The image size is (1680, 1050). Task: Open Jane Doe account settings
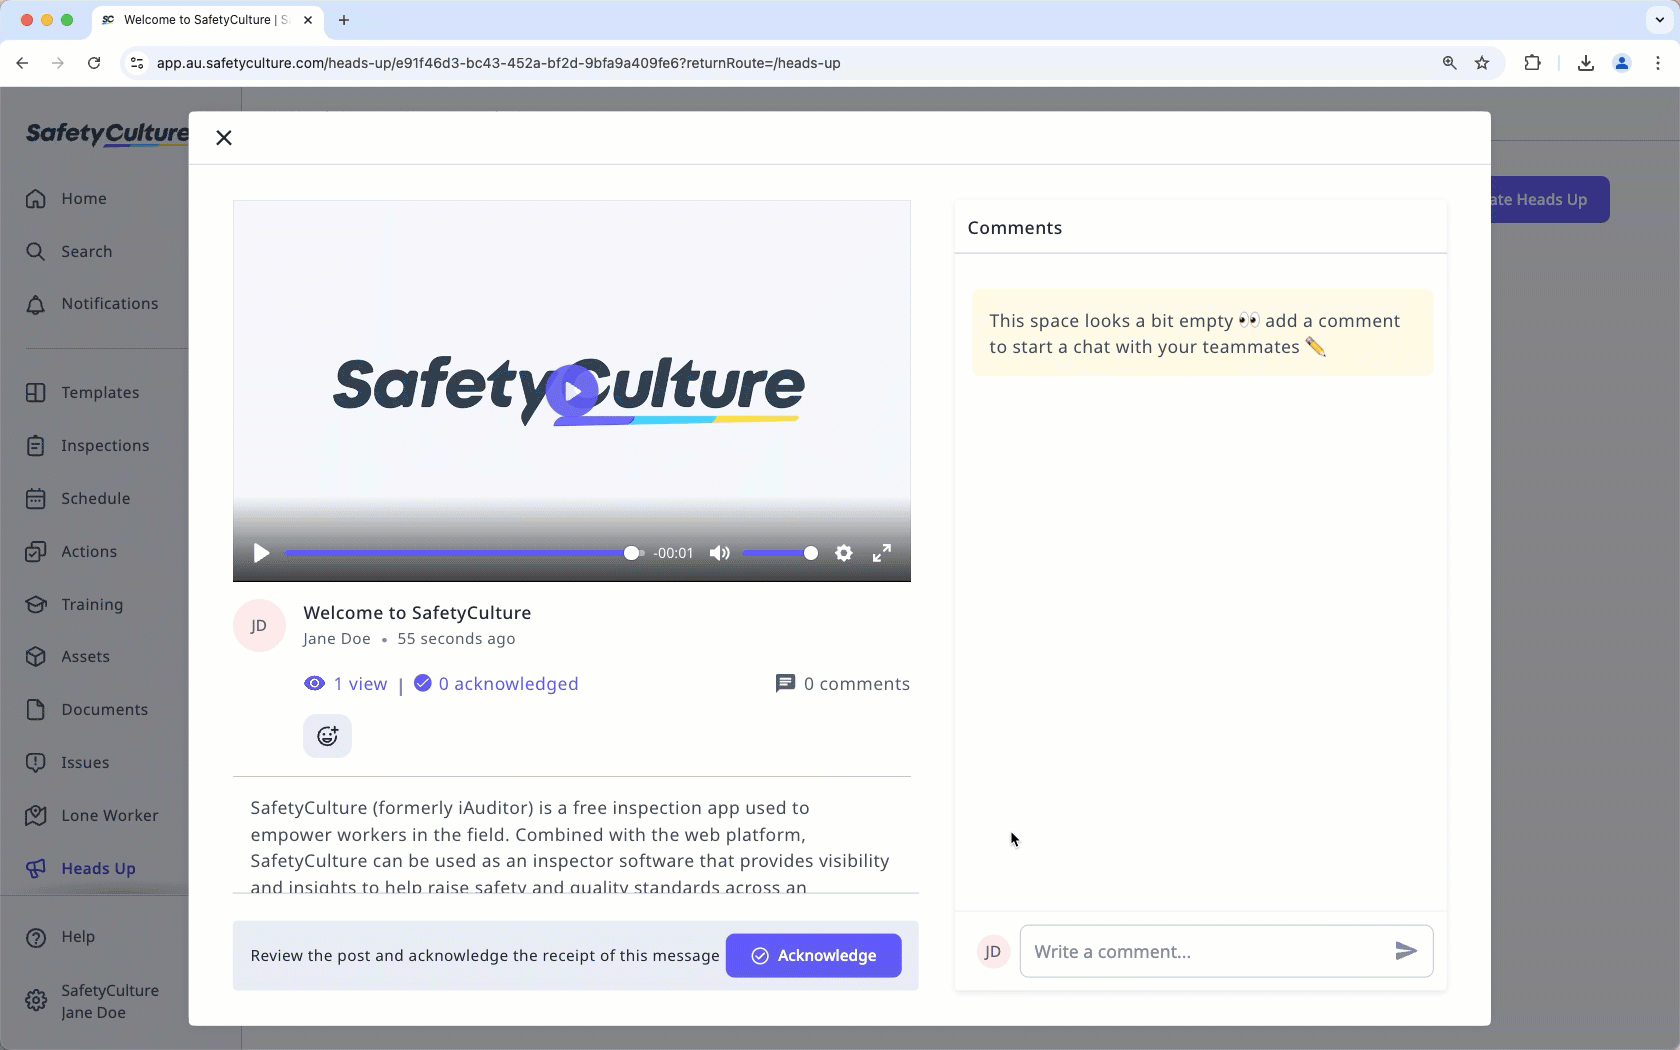click(x=93, y=1001)
